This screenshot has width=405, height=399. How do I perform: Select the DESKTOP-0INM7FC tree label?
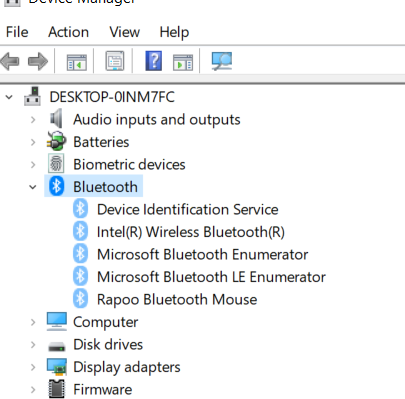112,97
